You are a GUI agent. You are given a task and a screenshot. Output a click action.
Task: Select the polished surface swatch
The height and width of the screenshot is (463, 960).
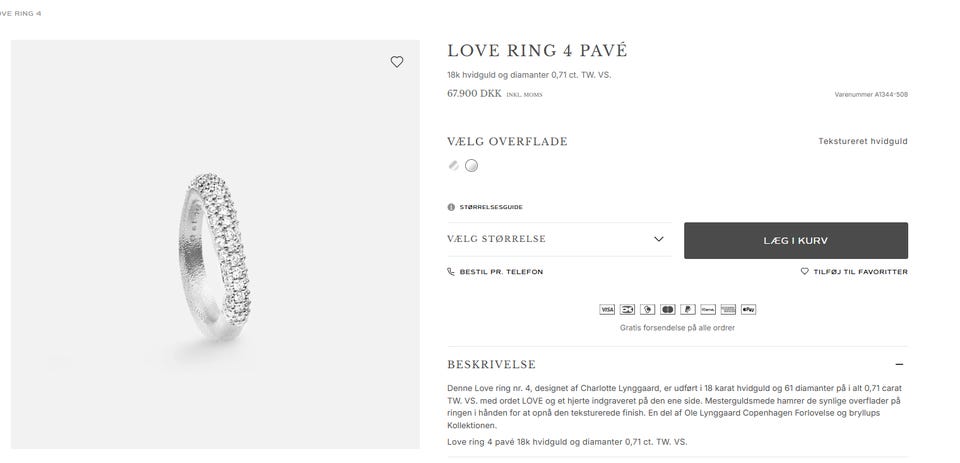tap(454, 165)
